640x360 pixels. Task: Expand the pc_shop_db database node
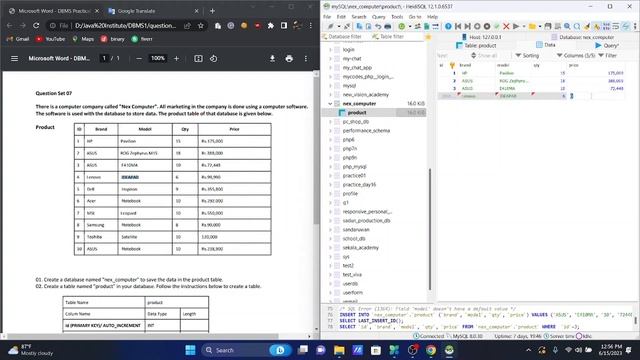click(x=330, y=122)
